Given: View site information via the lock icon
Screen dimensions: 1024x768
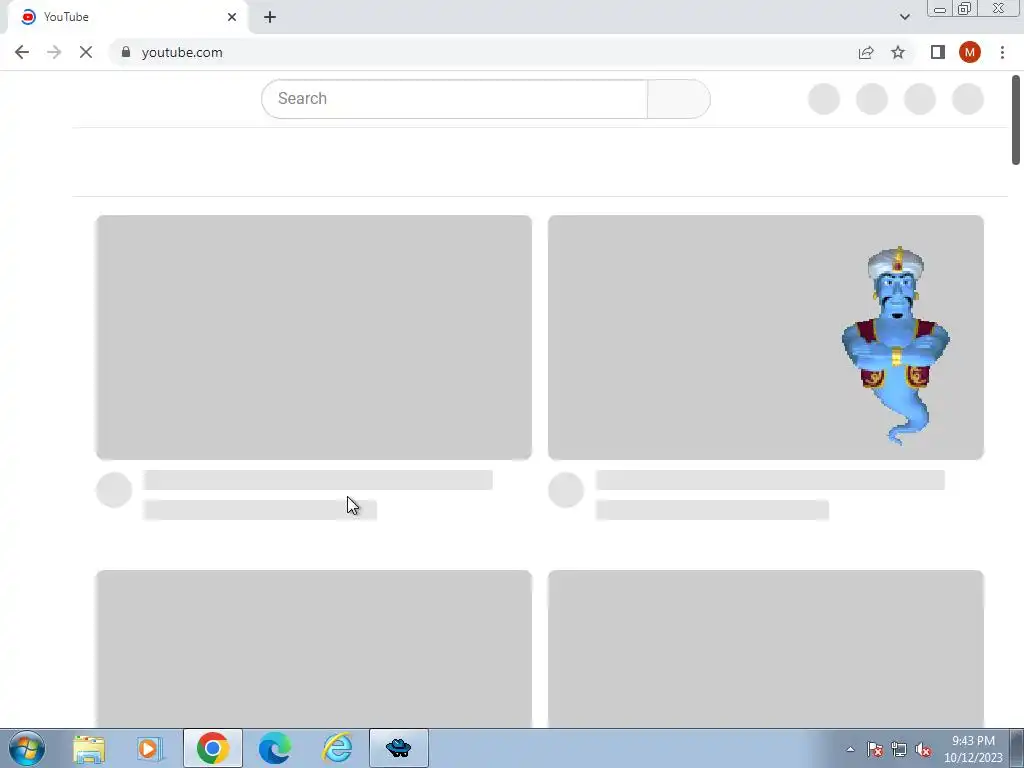Looking at the screenshot, I should [126, 52].
